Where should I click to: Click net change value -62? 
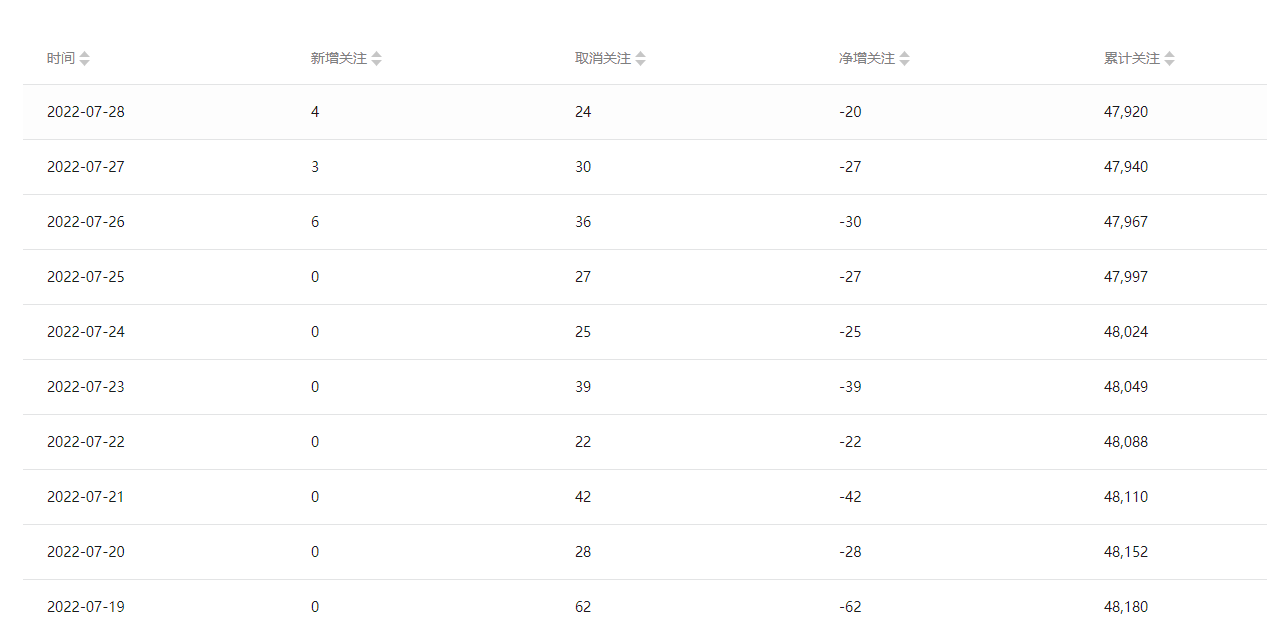[x=850, y=607]
